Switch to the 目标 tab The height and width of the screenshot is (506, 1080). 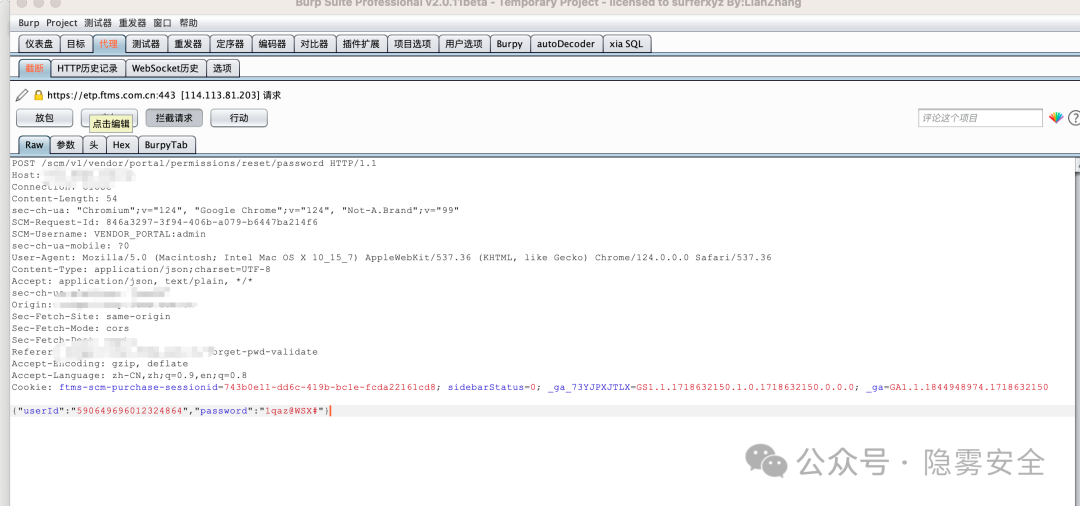tap(76, 44)
